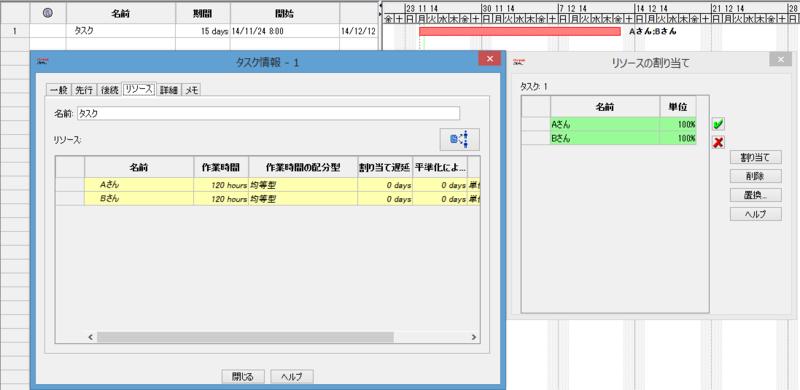Click 開始 column header in main sheet
The image size is (800, 390).
pyautogui.click(x=285, y=13)
